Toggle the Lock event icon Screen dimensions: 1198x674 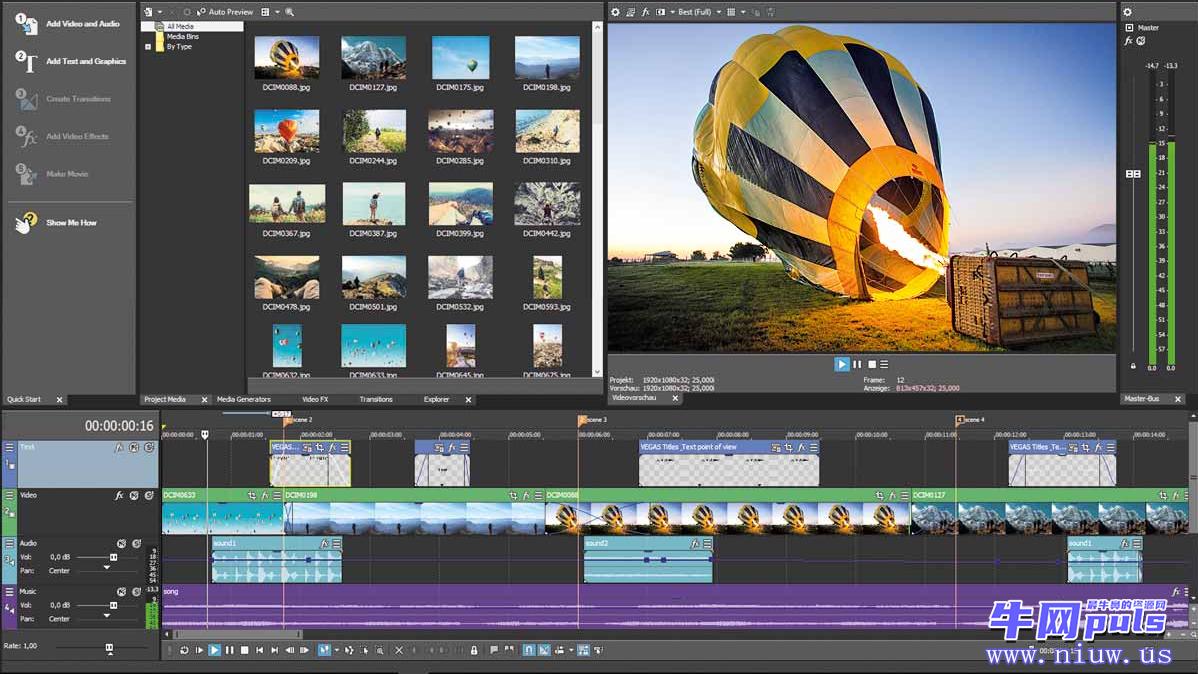474,650
